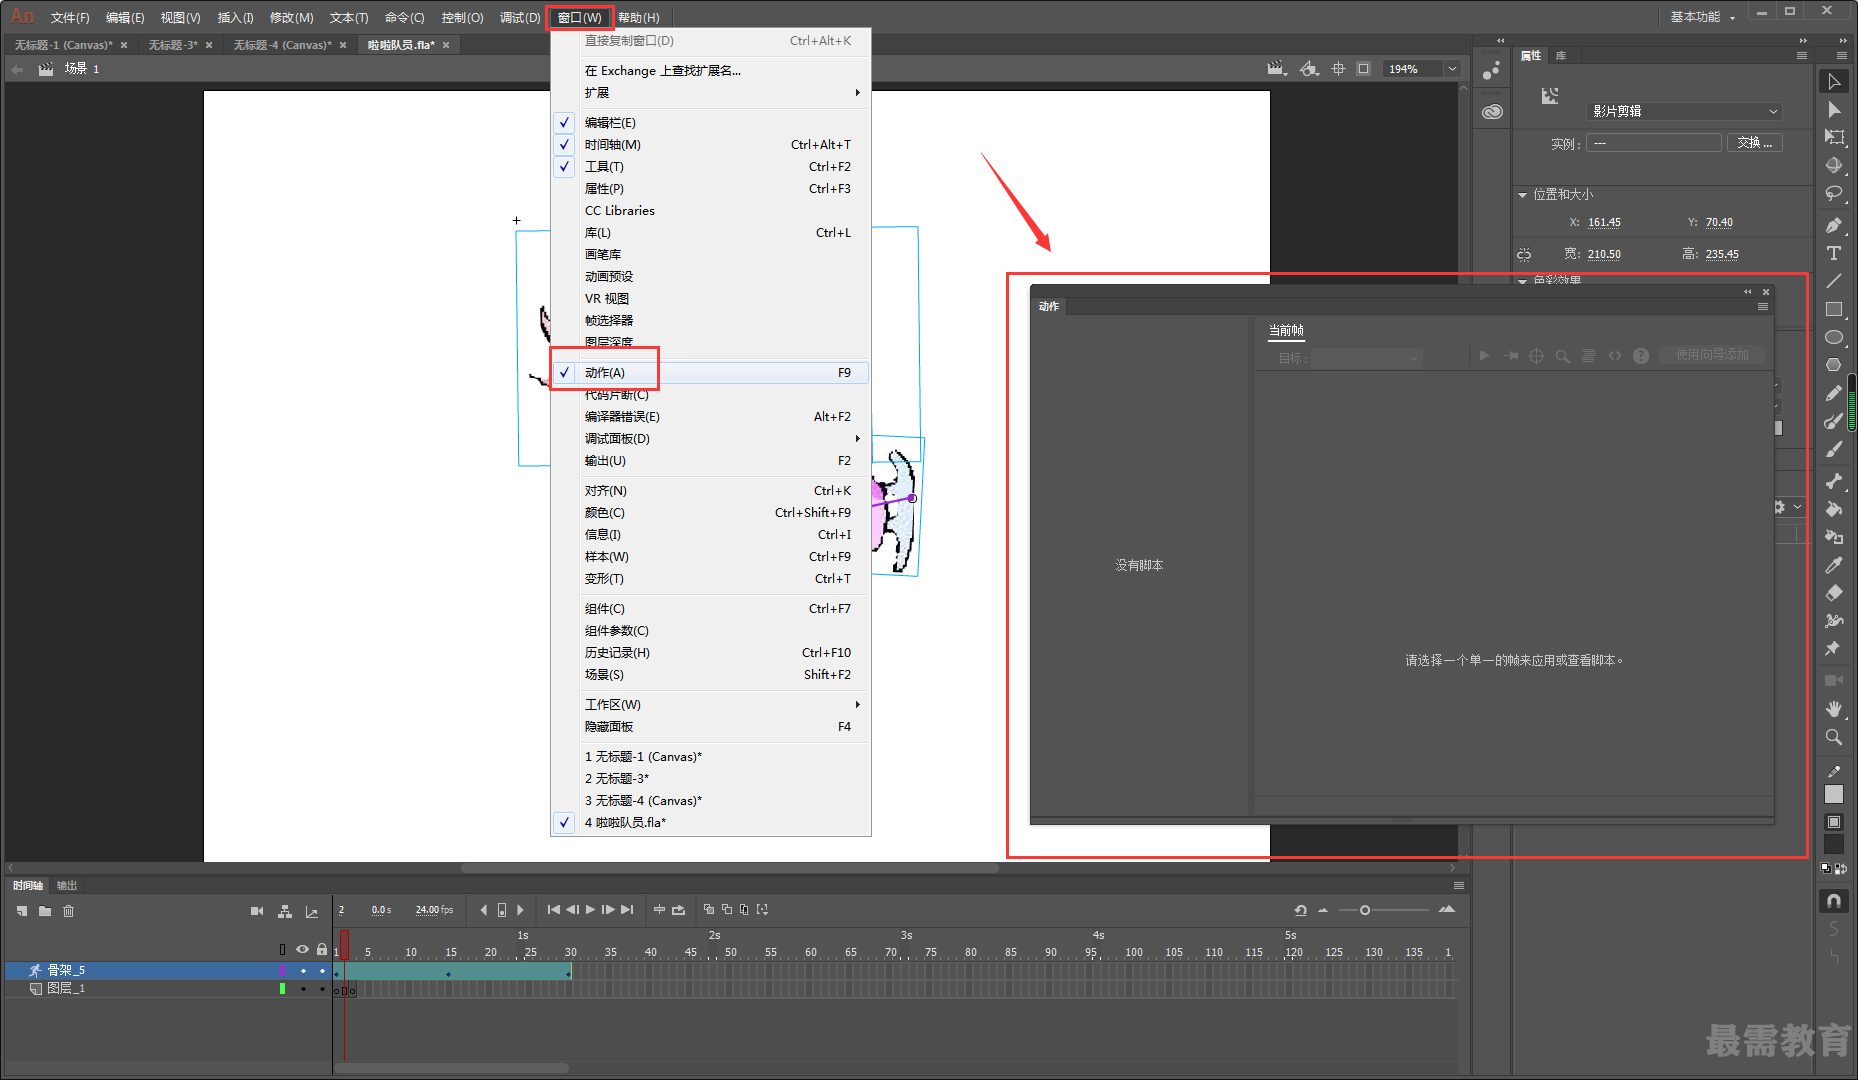
Task: Select the Zoom magnifier tool
Action: tap(1834, 737)
